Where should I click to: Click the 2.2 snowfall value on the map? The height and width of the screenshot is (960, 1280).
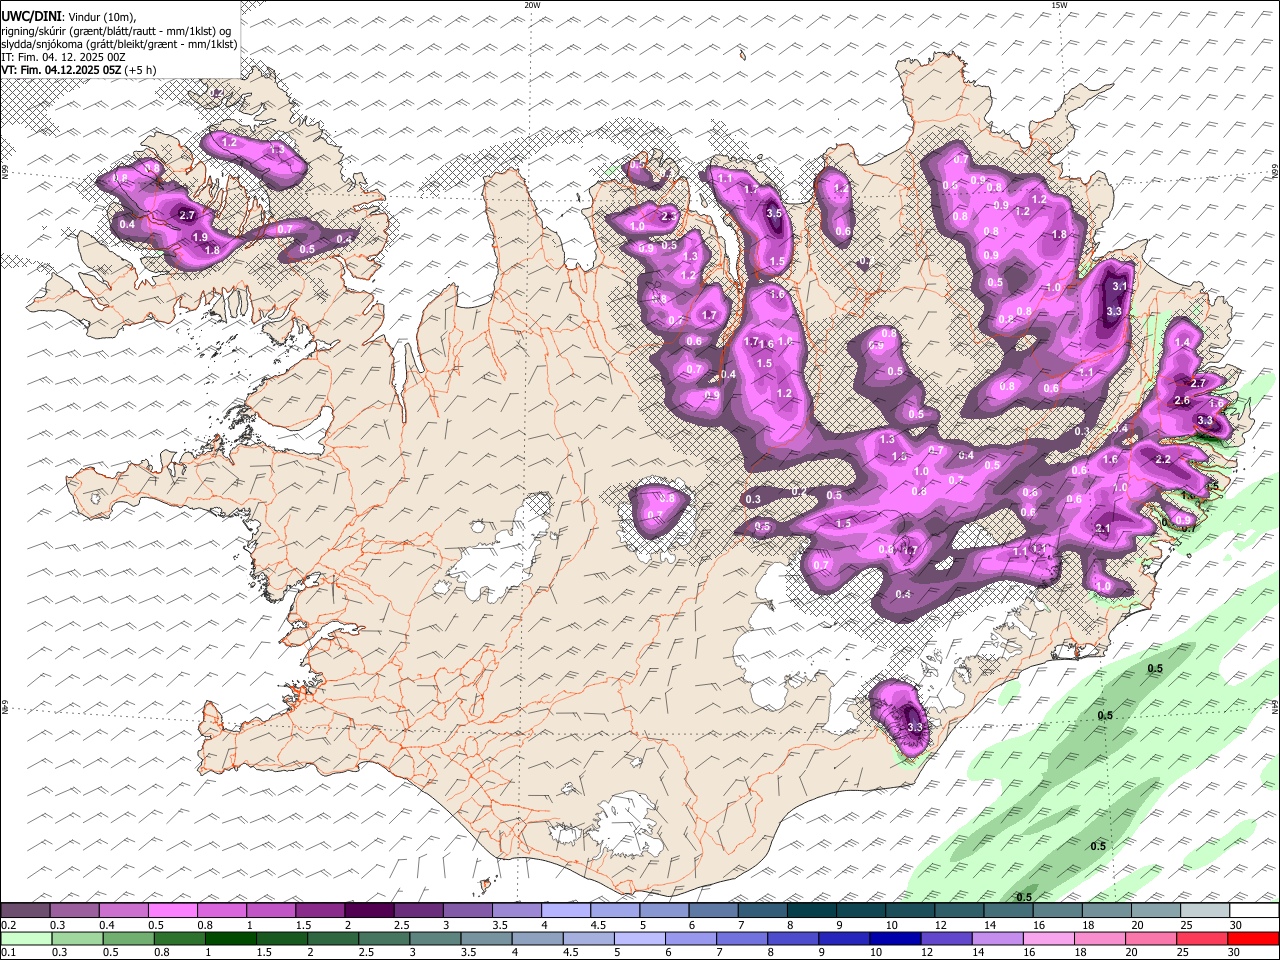coord(1163,460)
